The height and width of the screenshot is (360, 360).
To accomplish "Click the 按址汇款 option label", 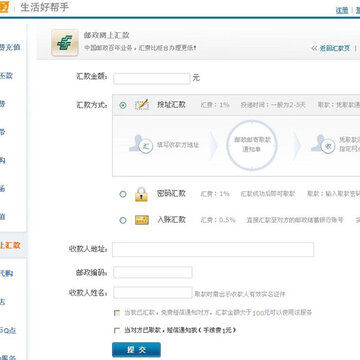I will point(171,105).
